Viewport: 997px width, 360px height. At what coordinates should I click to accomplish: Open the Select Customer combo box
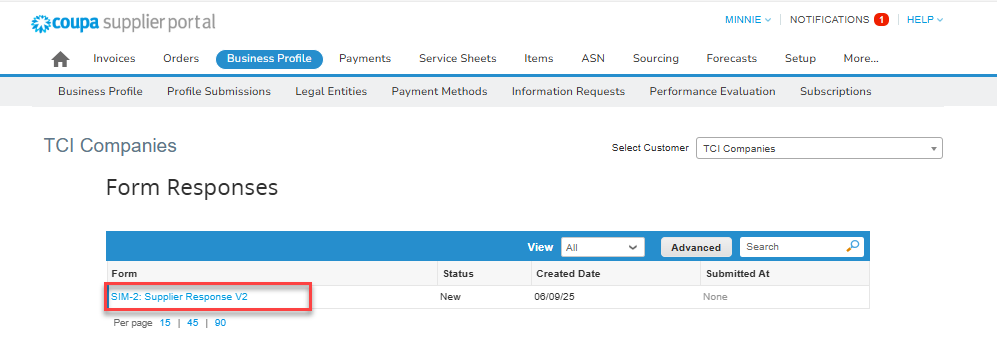pyautogui.click(x=819, y=148)
